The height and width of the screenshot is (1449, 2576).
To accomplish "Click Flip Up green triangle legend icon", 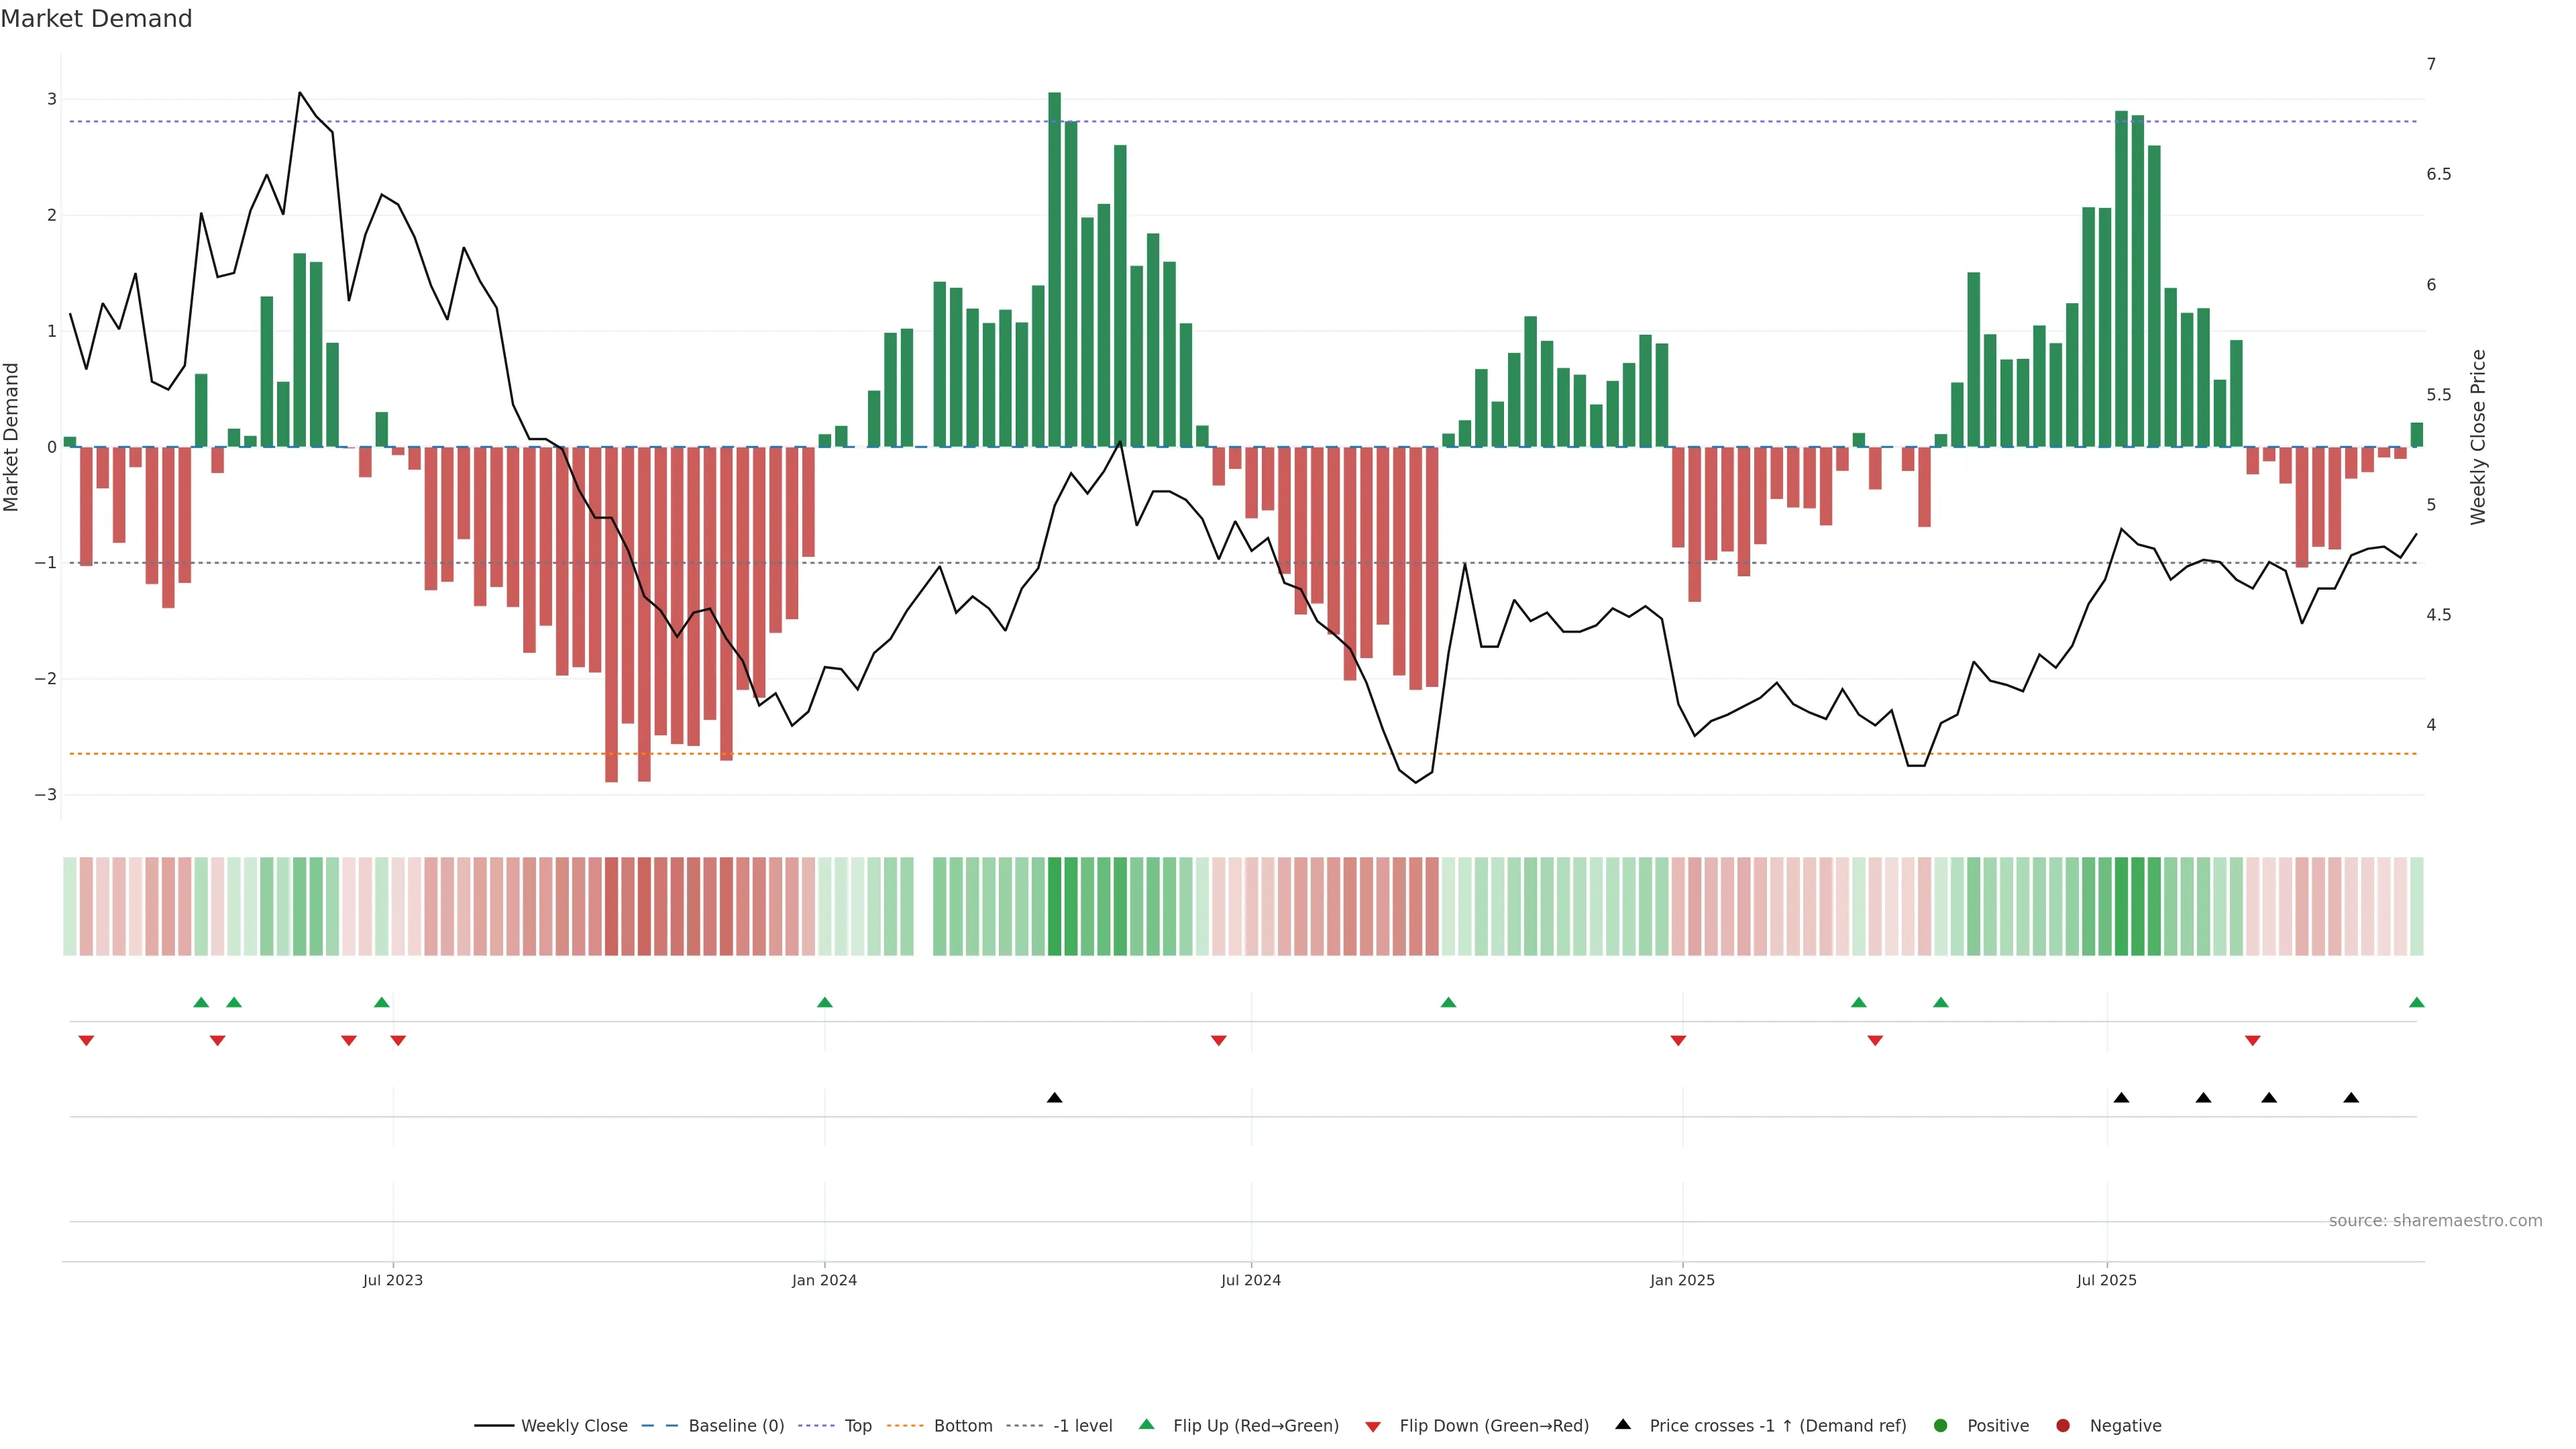I will [x=1147, y=1424].
